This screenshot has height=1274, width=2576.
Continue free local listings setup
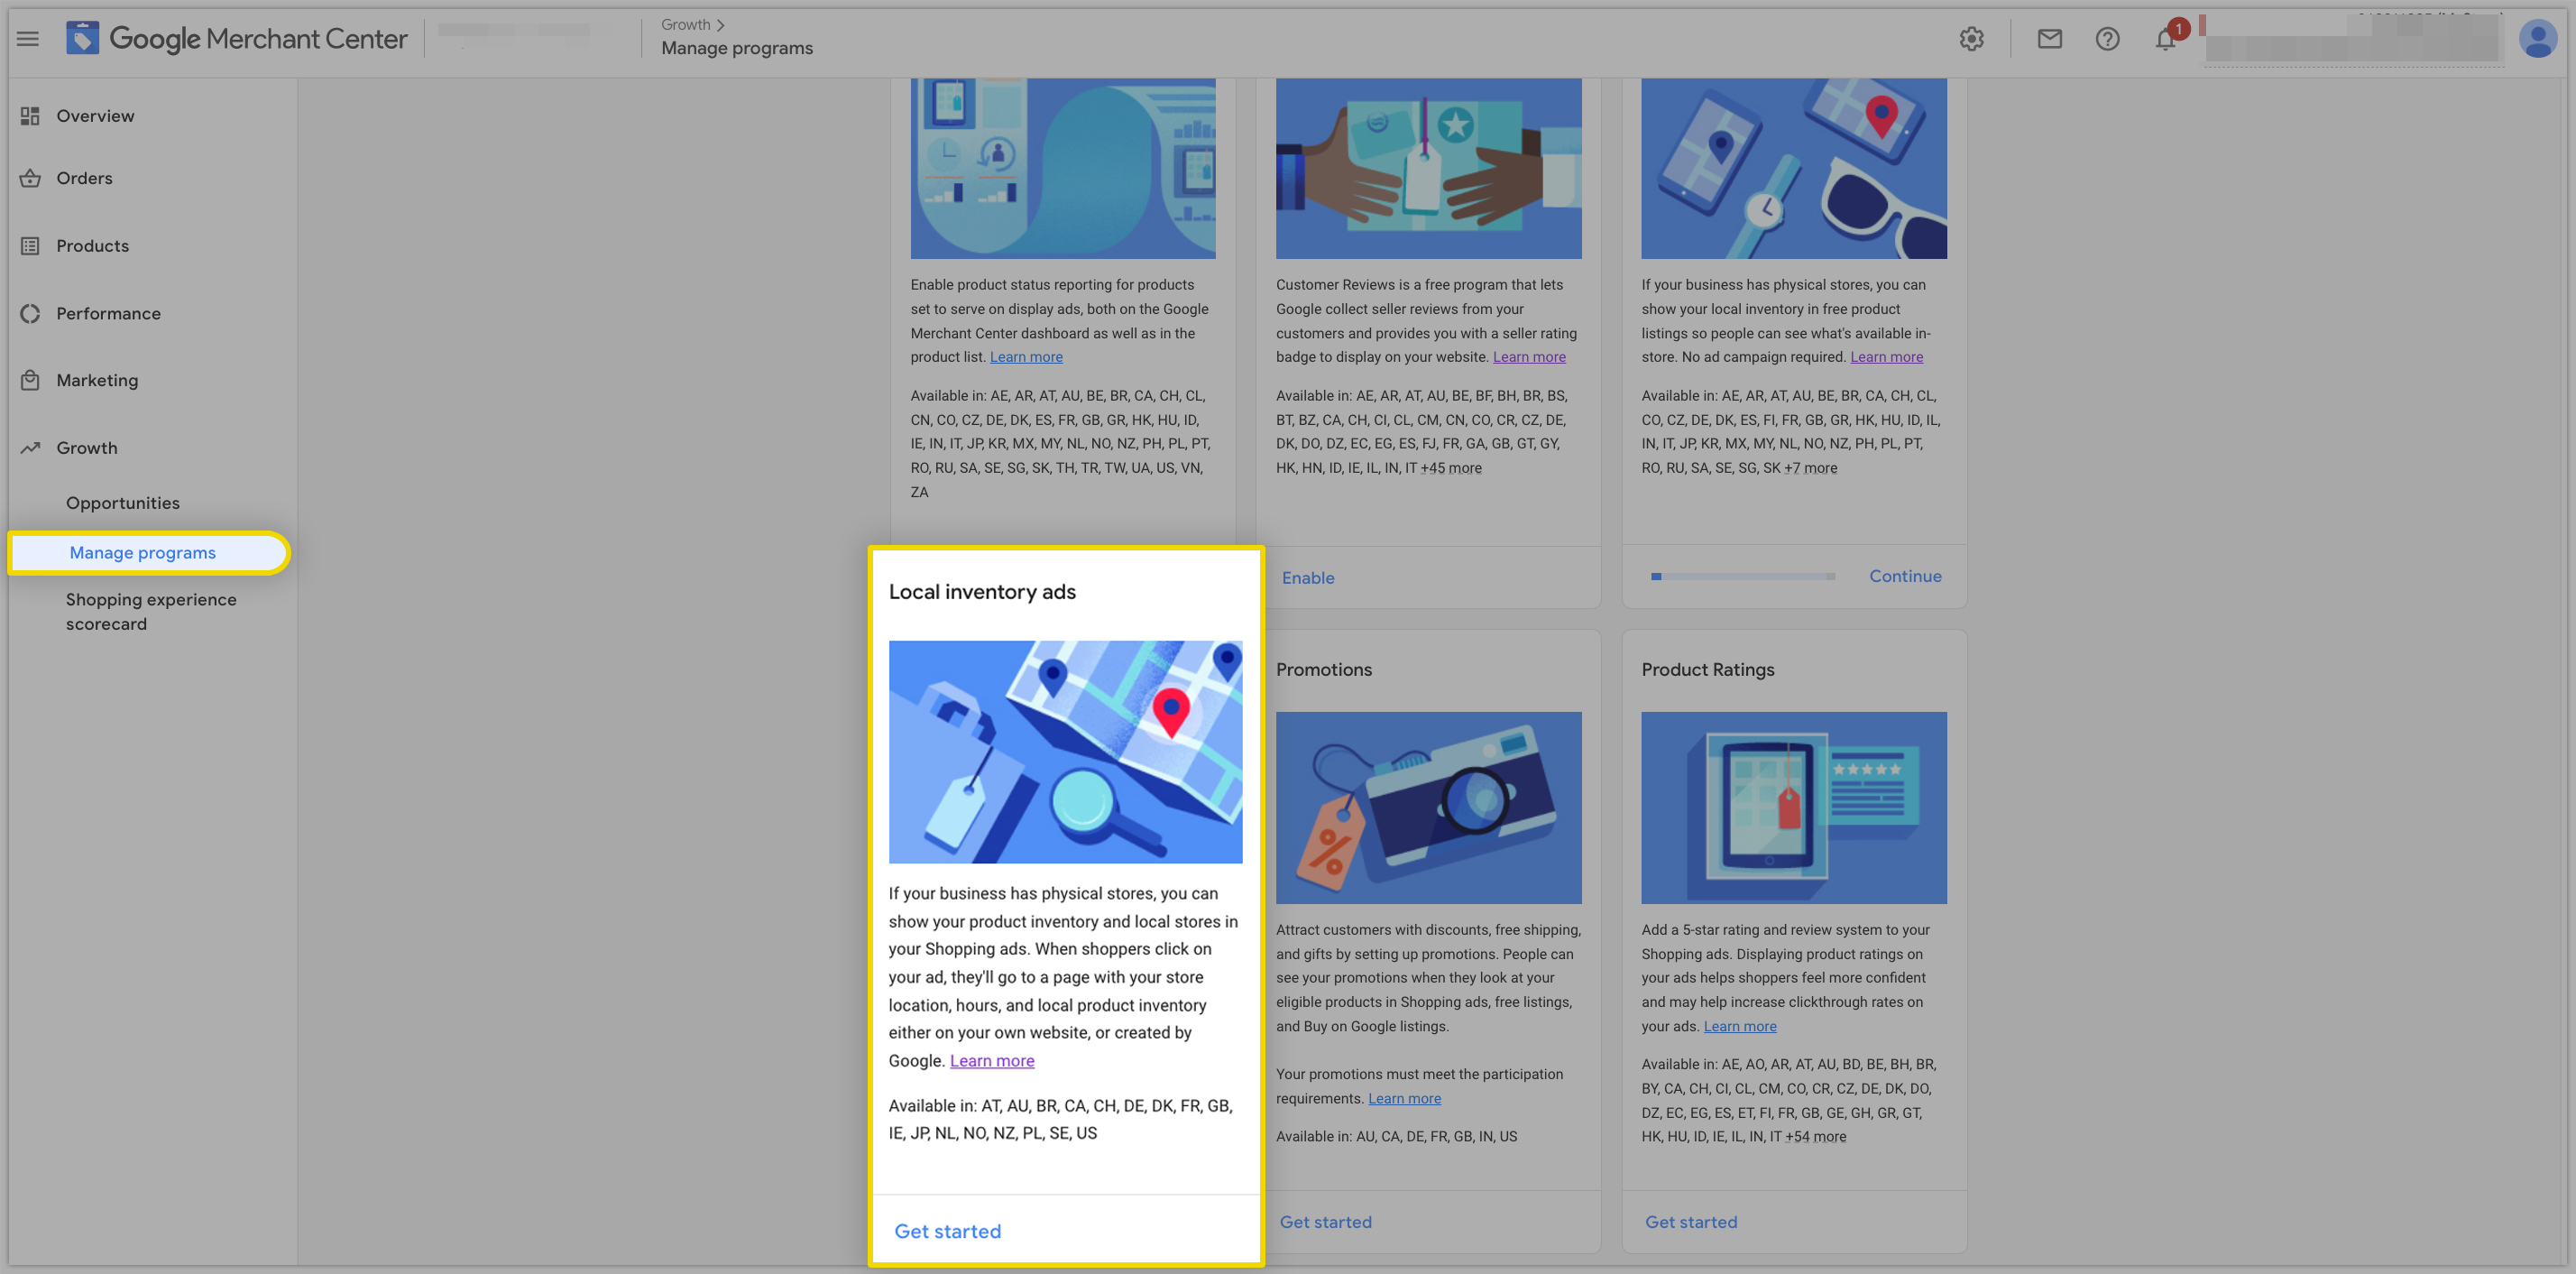1905,576
